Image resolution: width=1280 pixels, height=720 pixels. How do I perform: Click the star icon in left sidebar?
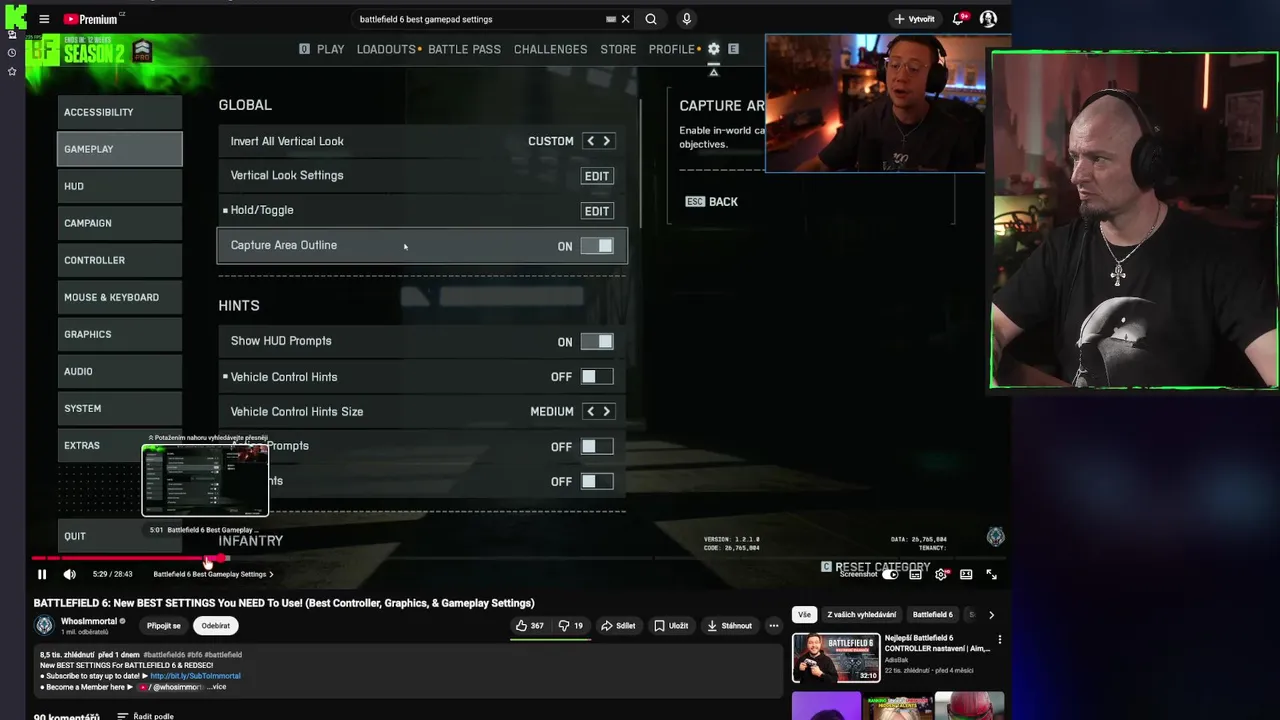tap(12, 71)
